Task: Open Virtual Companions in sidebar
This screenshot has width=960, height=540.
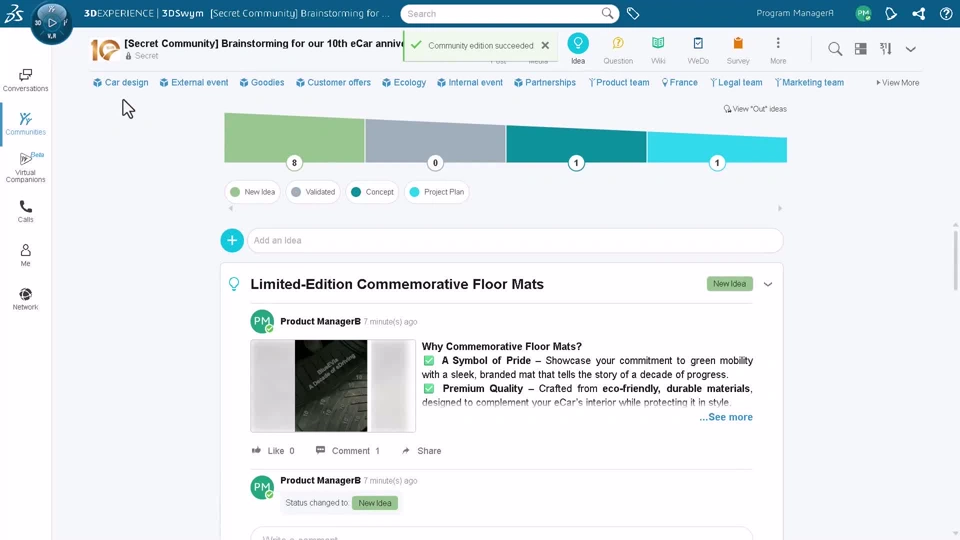Action: click(25, 167)
